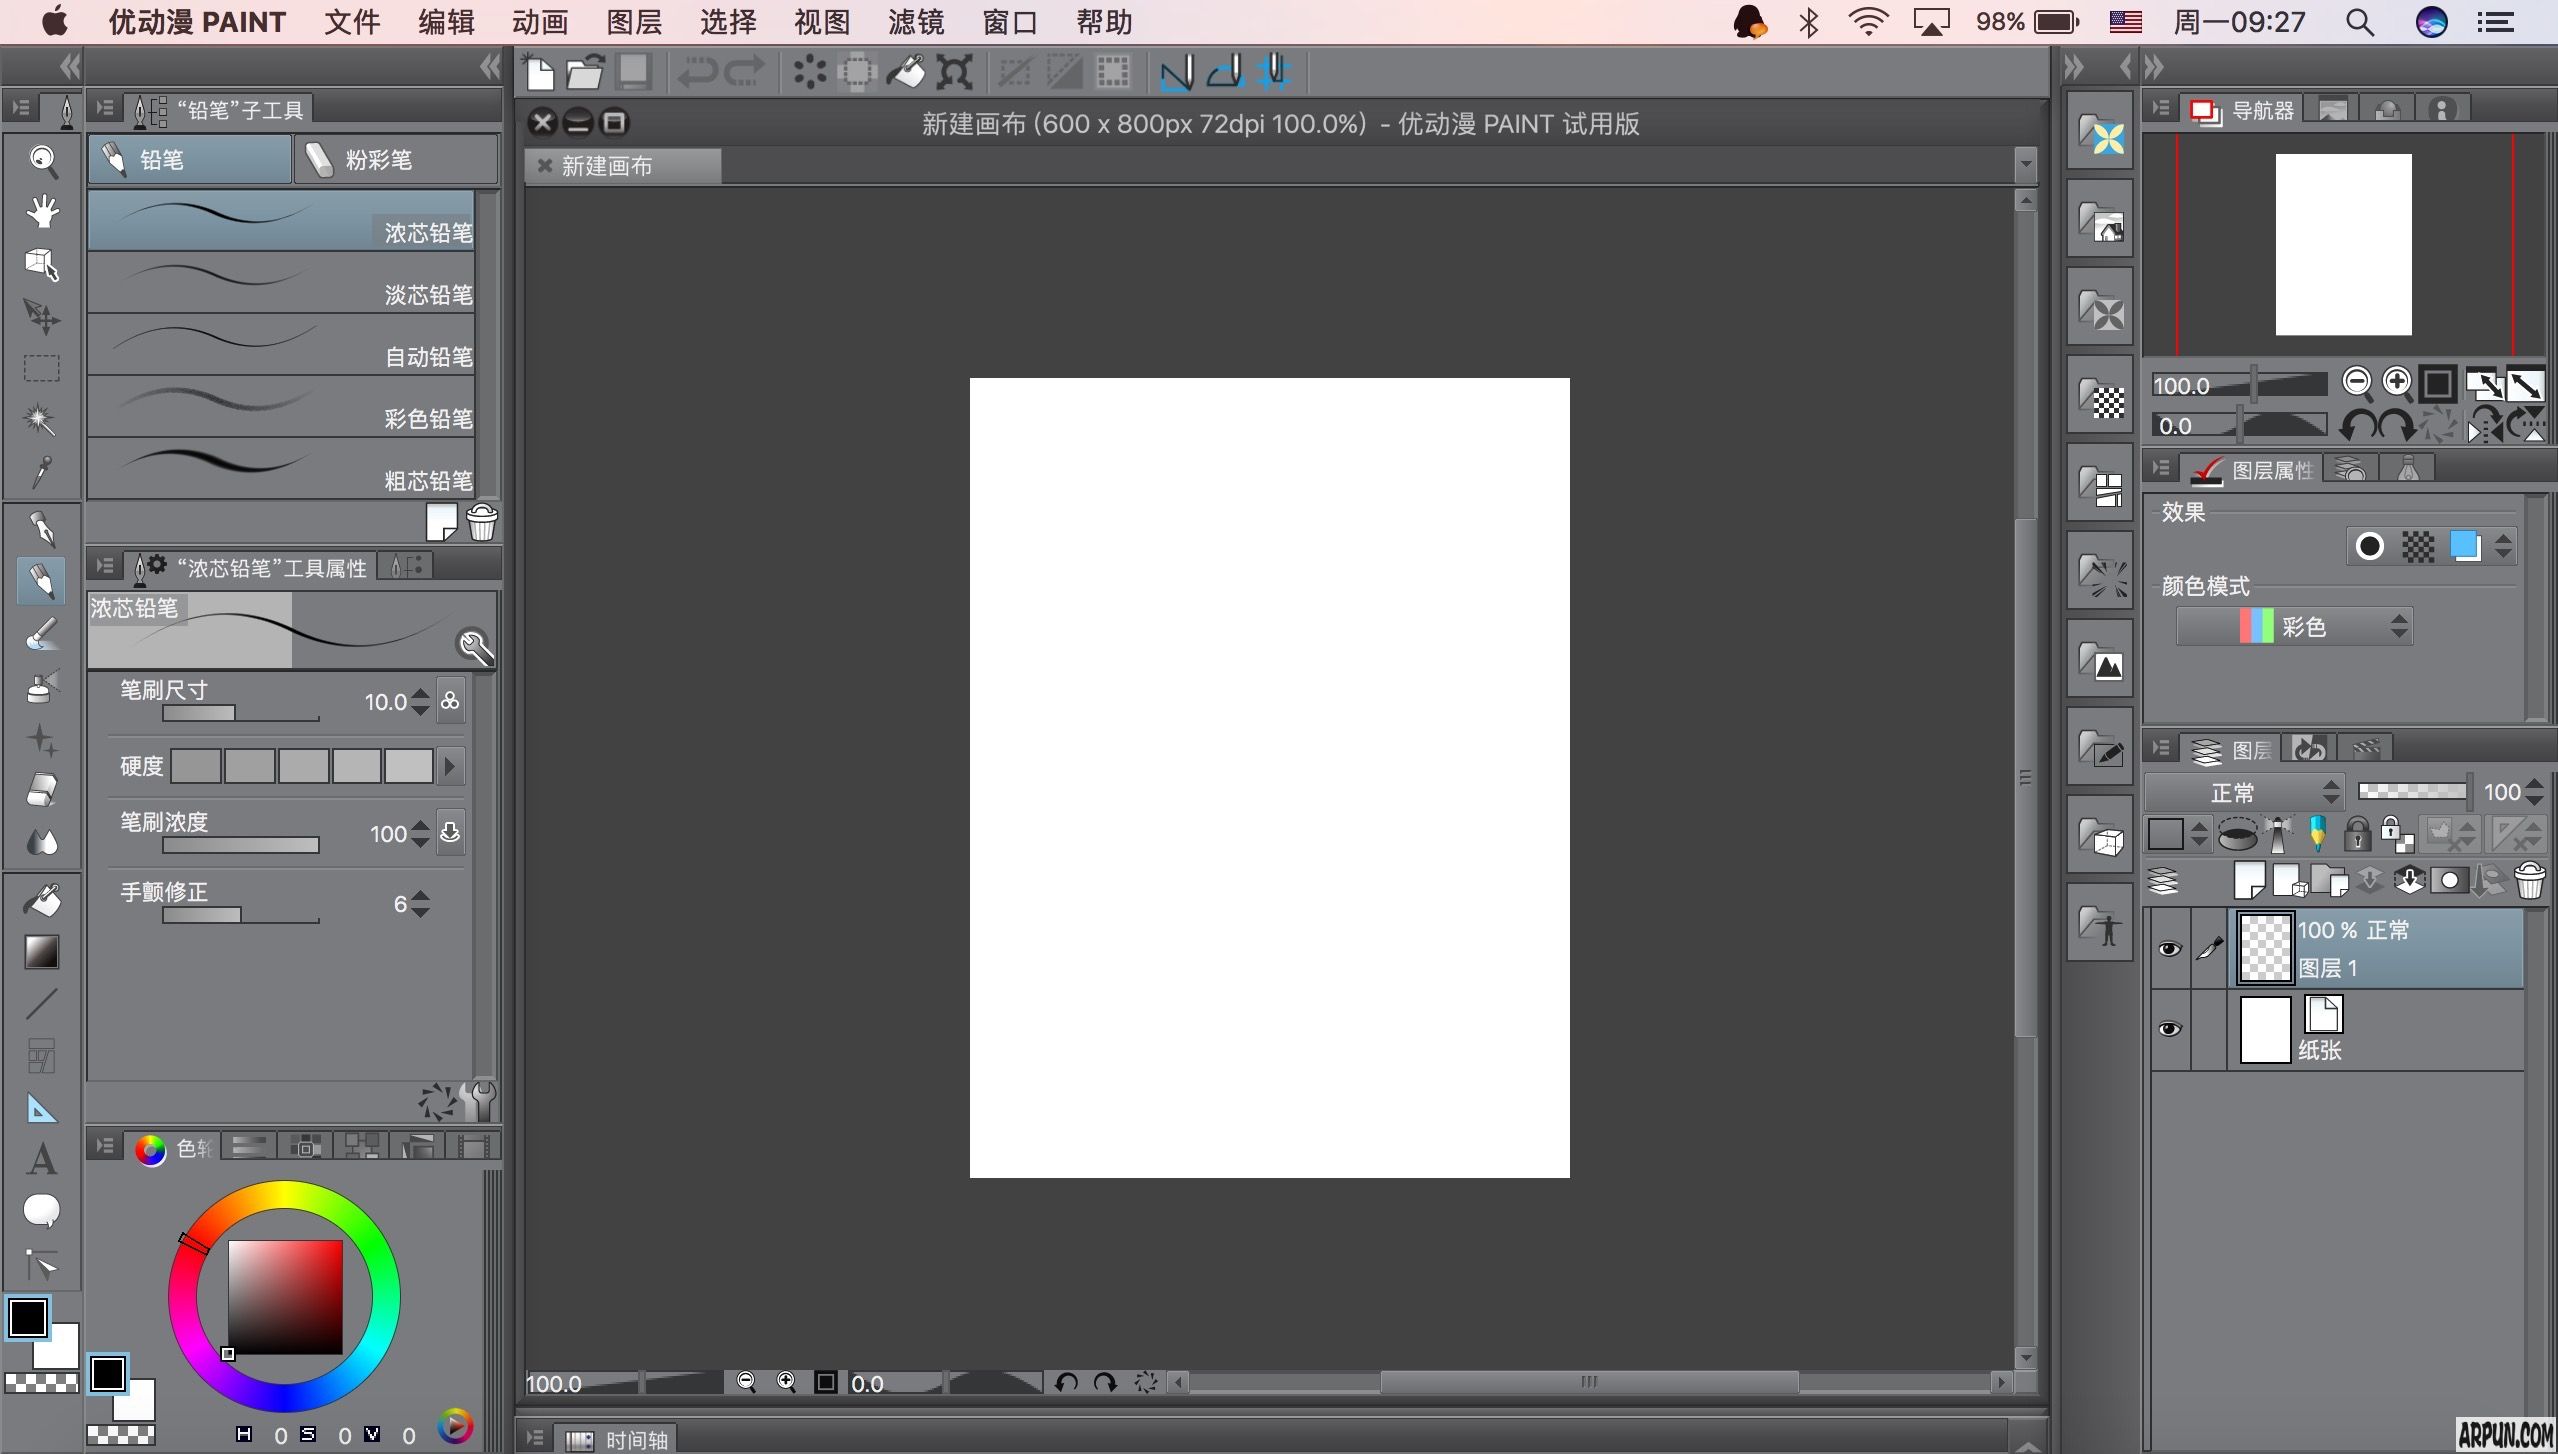Select the rectangle selection tool
2558x1454 pixels.
click(x=41, y=367)
